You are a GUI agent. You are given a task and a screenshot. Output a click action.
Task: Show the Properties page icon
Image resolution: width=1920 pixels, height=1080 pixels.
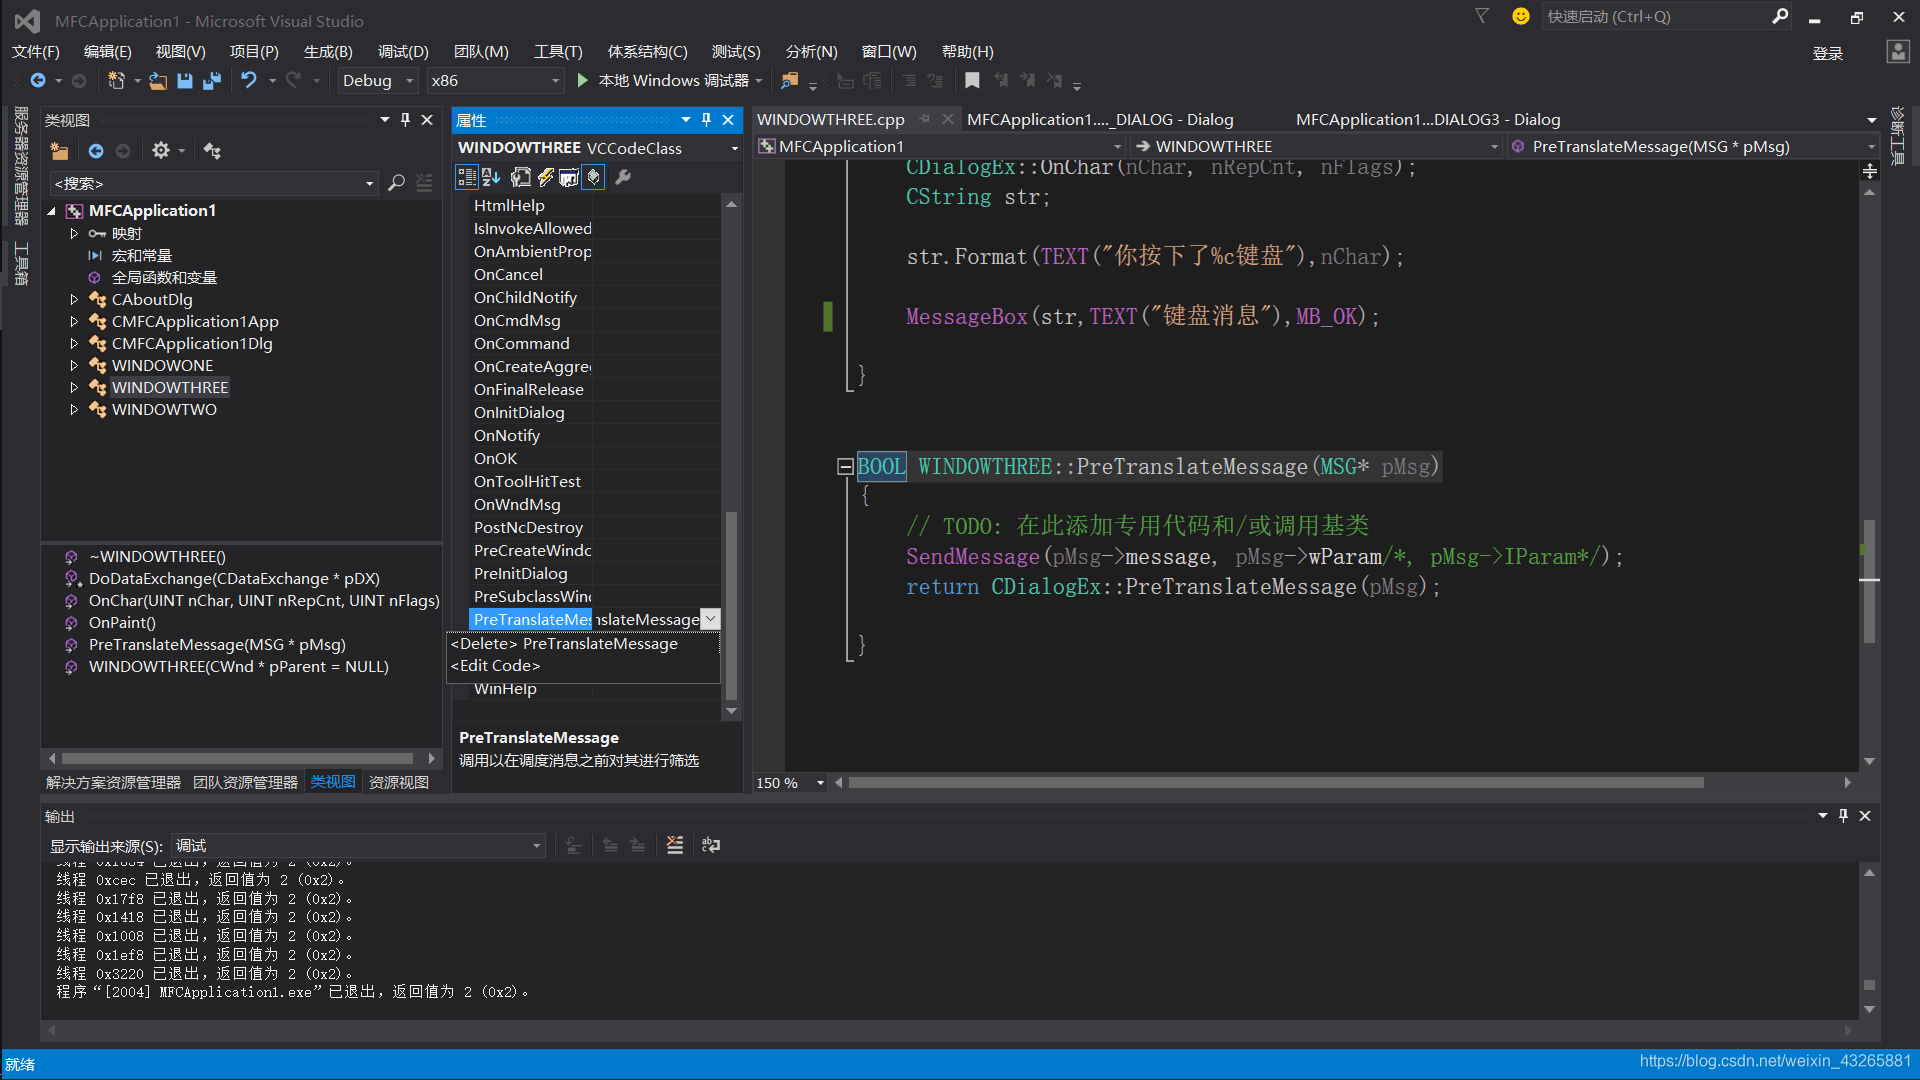521,177
